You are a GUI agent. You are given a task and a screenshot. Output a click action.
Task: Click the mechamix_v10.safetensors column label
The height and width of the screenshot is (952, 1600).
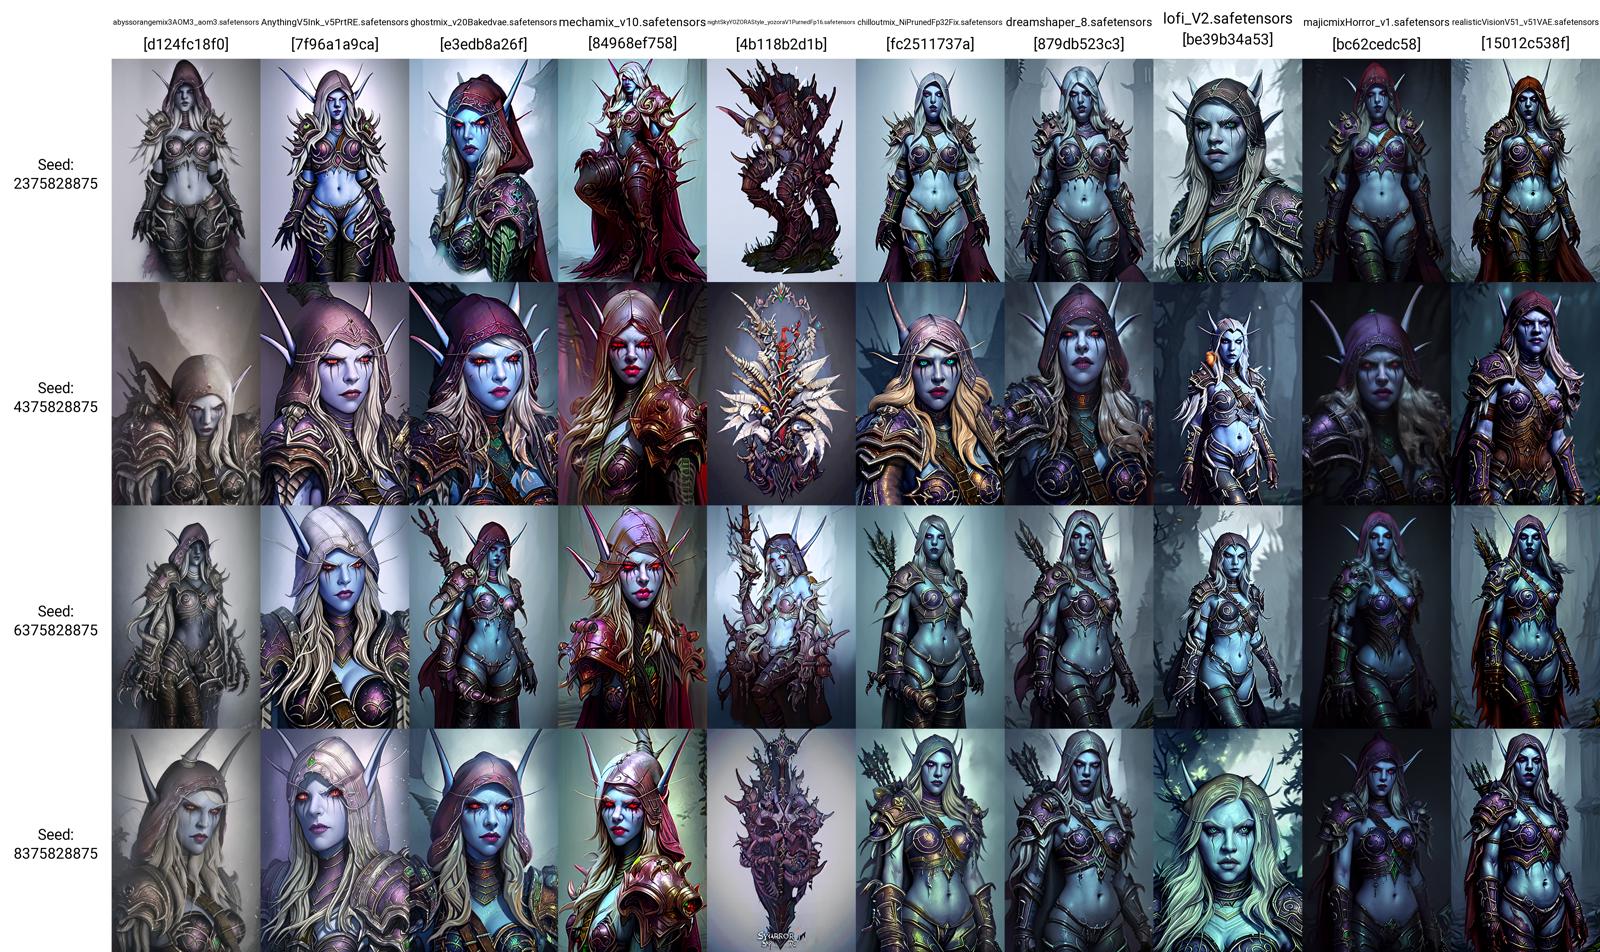pyautogui.click(x=633, y=21)
